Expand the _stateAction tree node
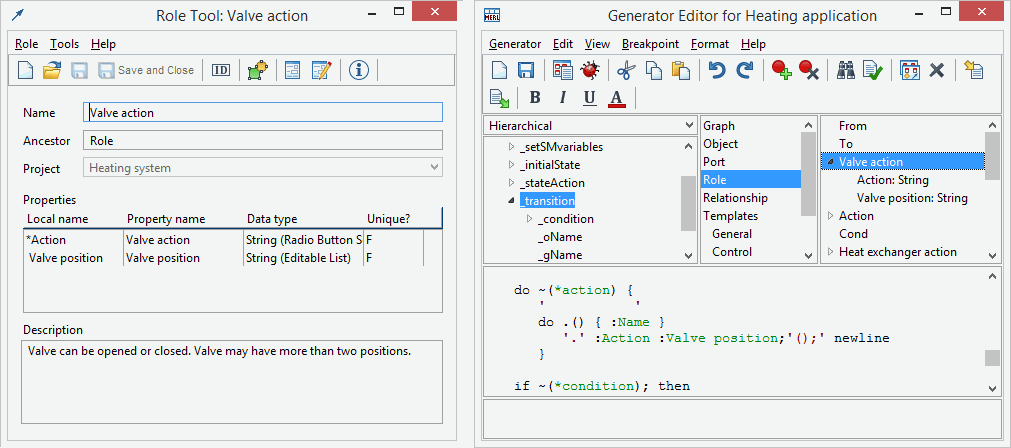Viewport: 1011px width, 448px height. click(x=511, y=183)
